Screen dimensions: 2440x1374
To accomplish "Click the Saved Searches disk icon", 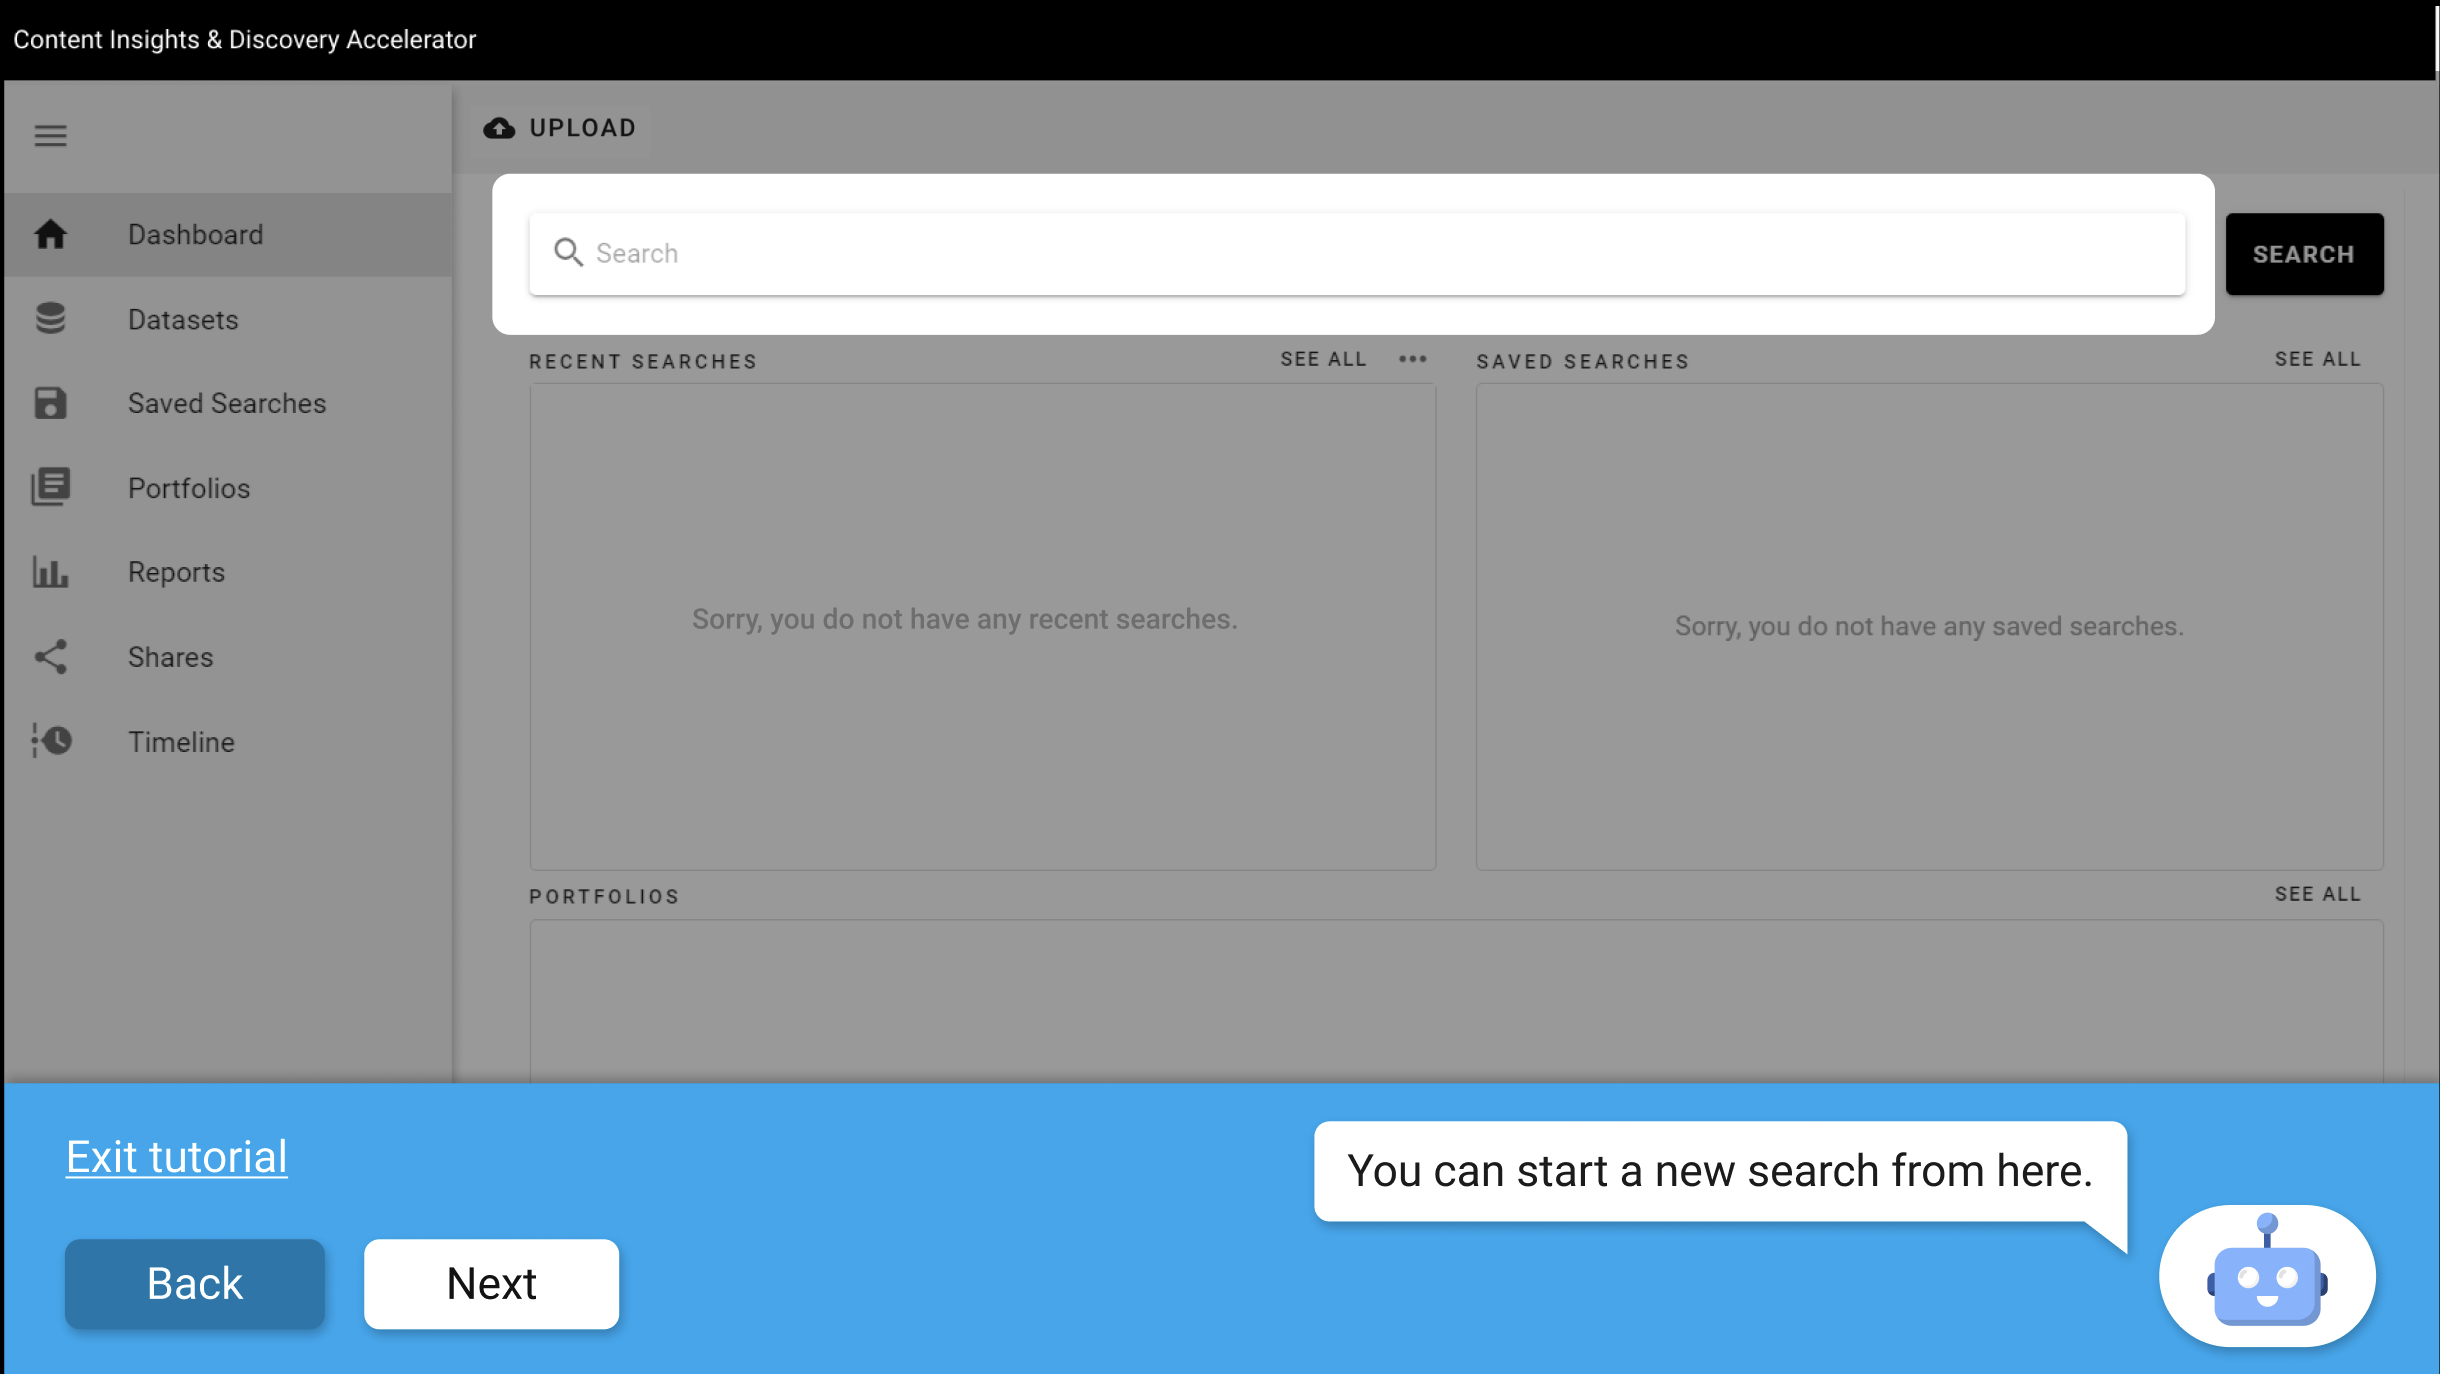I will click(50, 403).
